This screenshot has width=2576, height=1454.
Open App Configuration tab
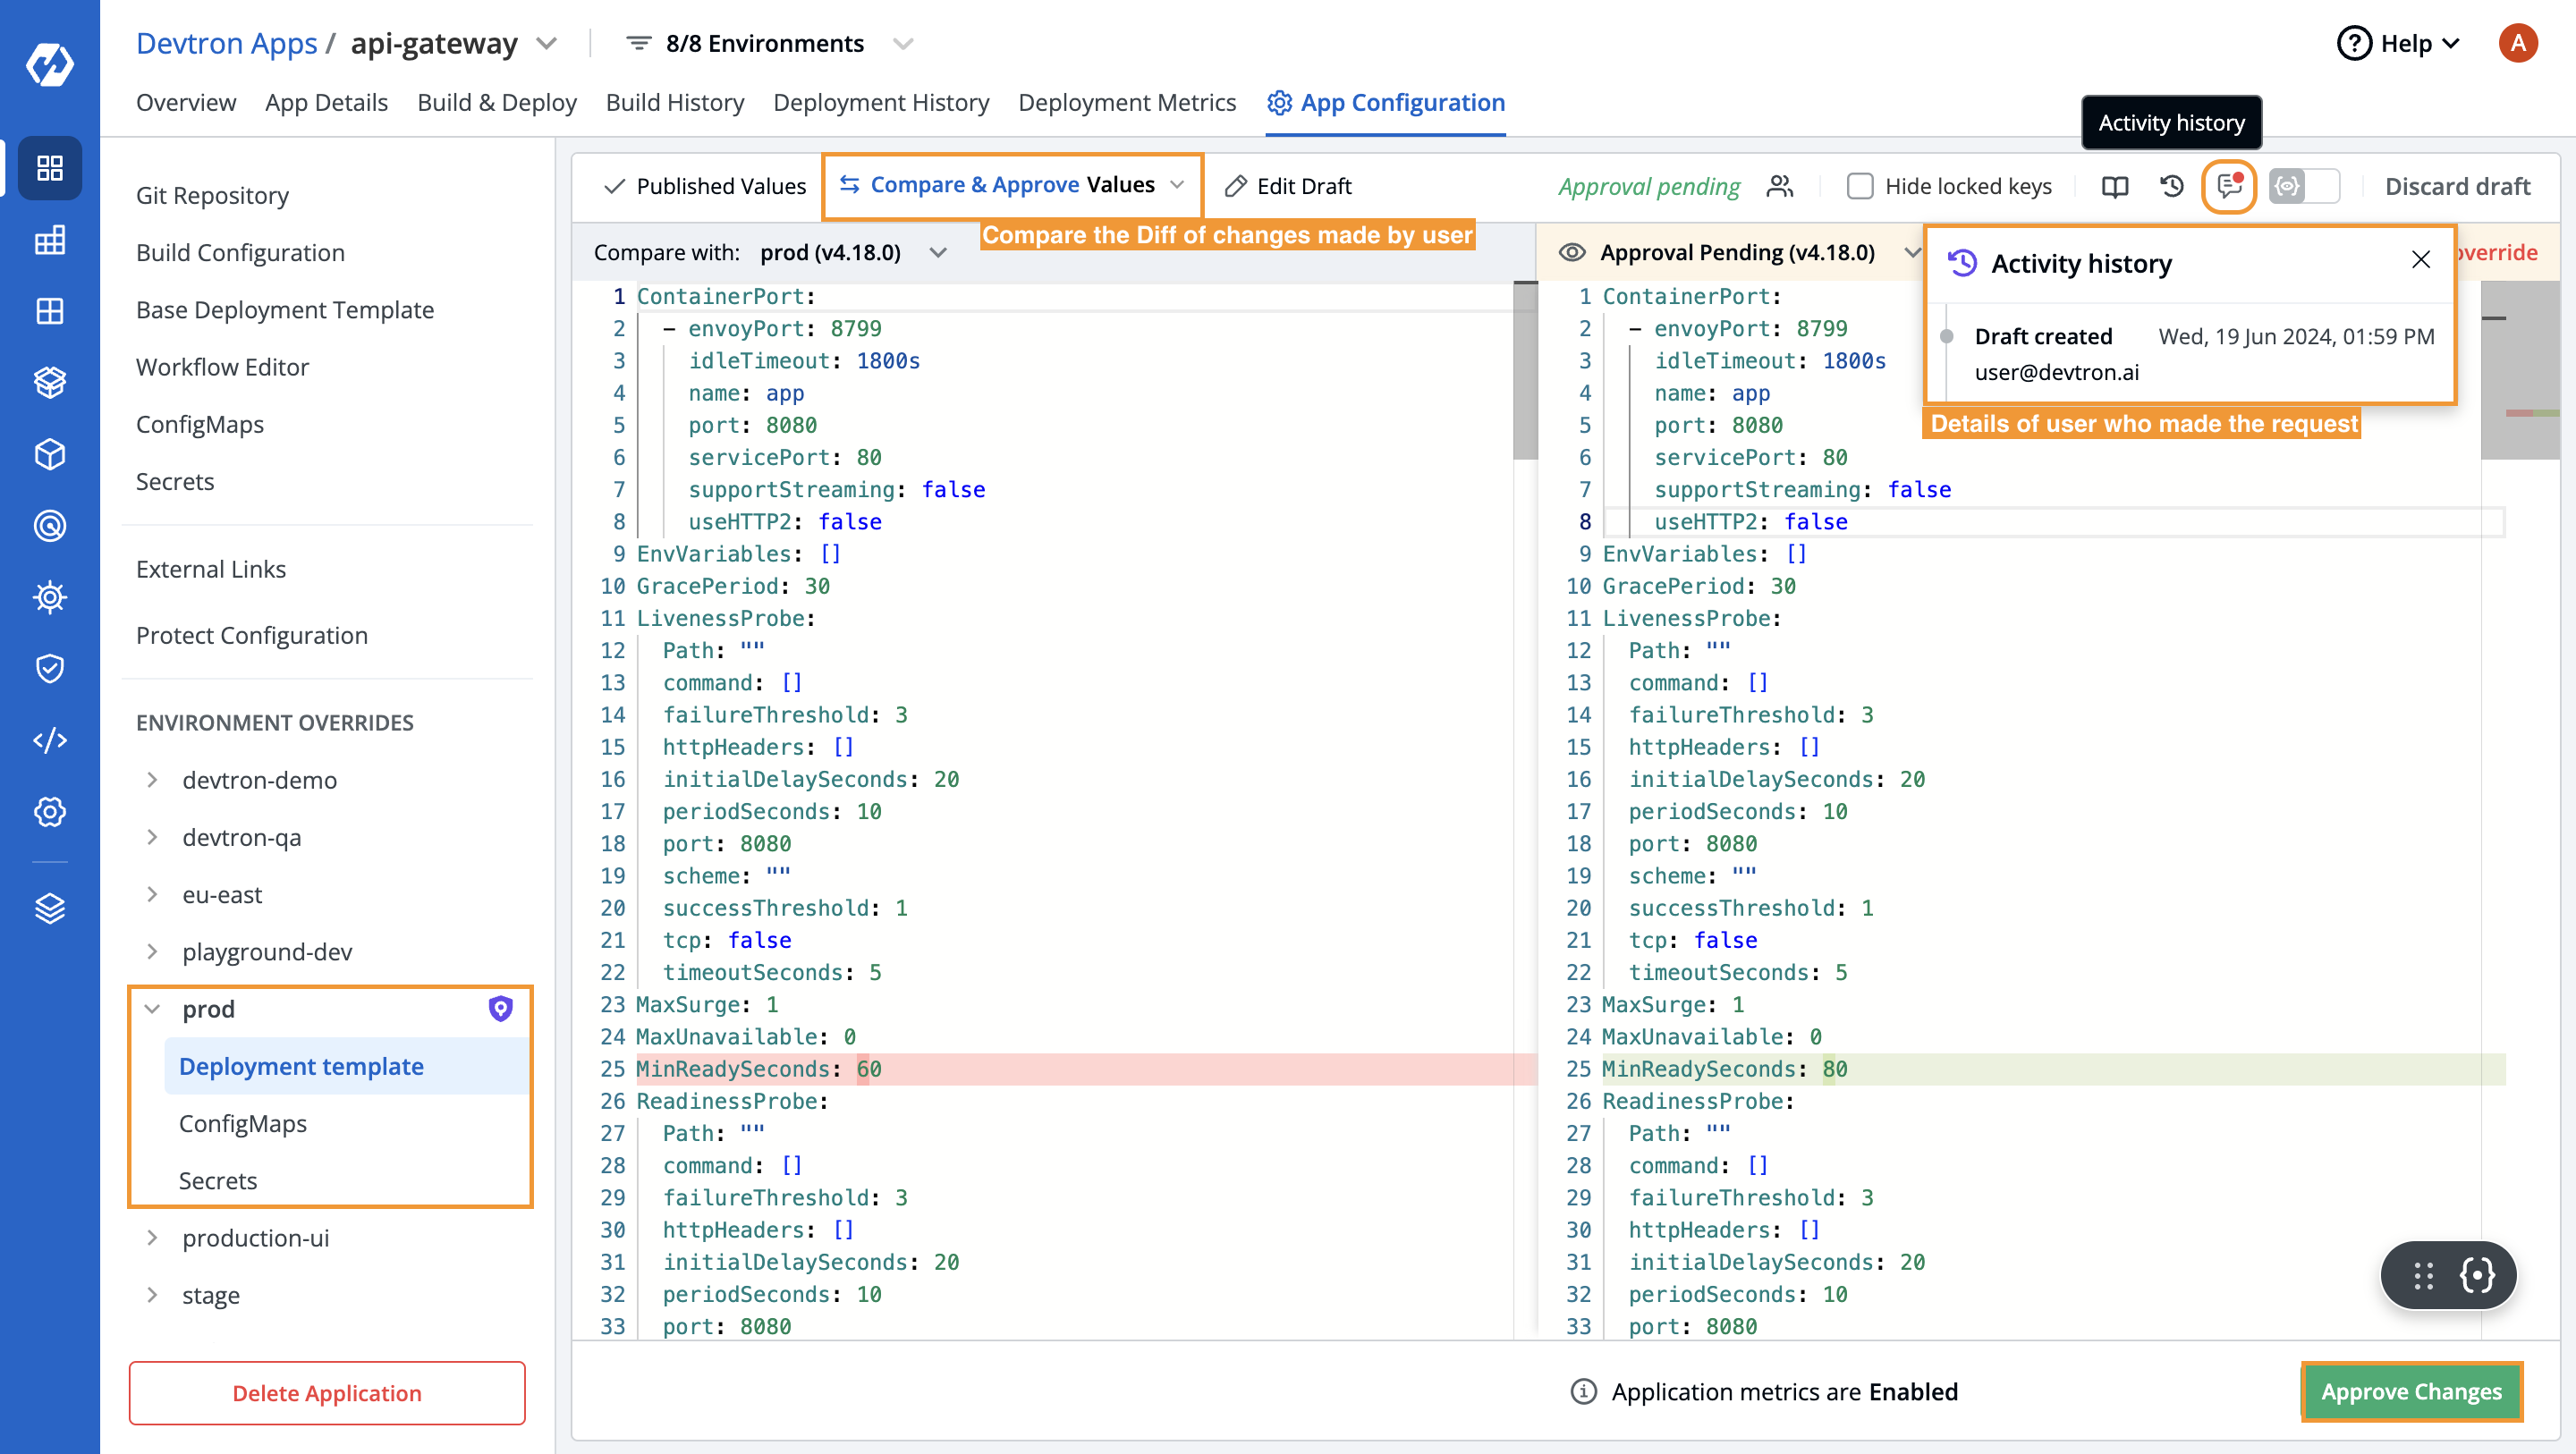pos(1385,102)
